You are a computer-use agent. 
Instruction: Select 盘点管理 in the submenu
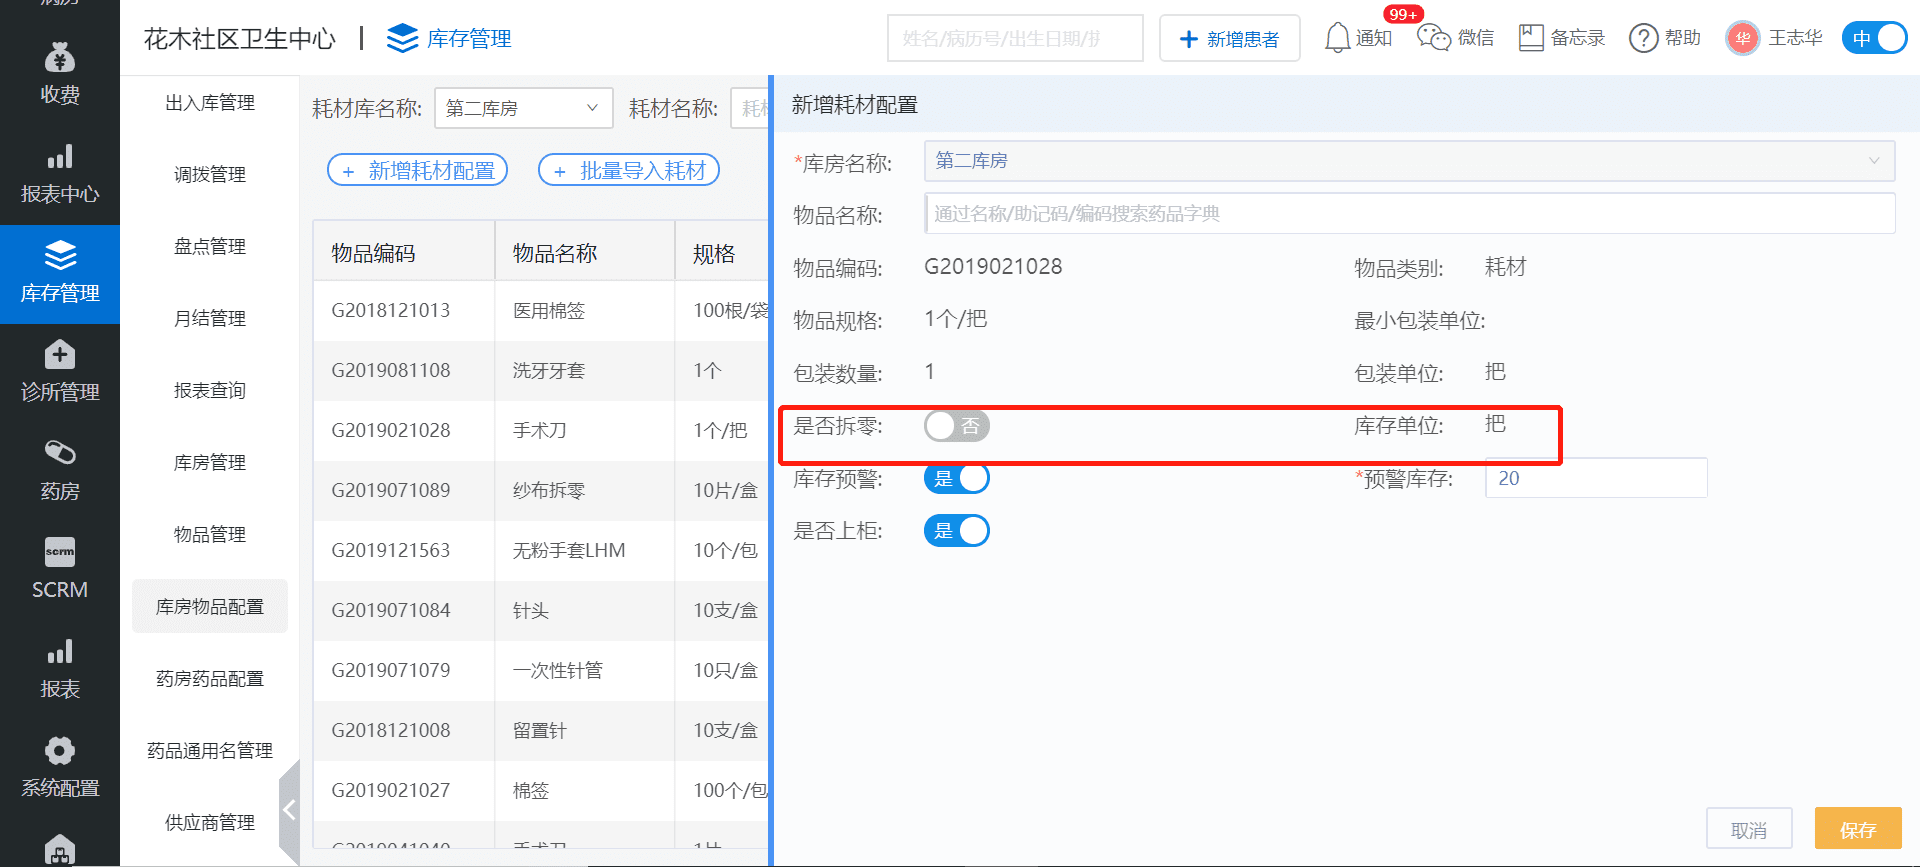[210, 247]
